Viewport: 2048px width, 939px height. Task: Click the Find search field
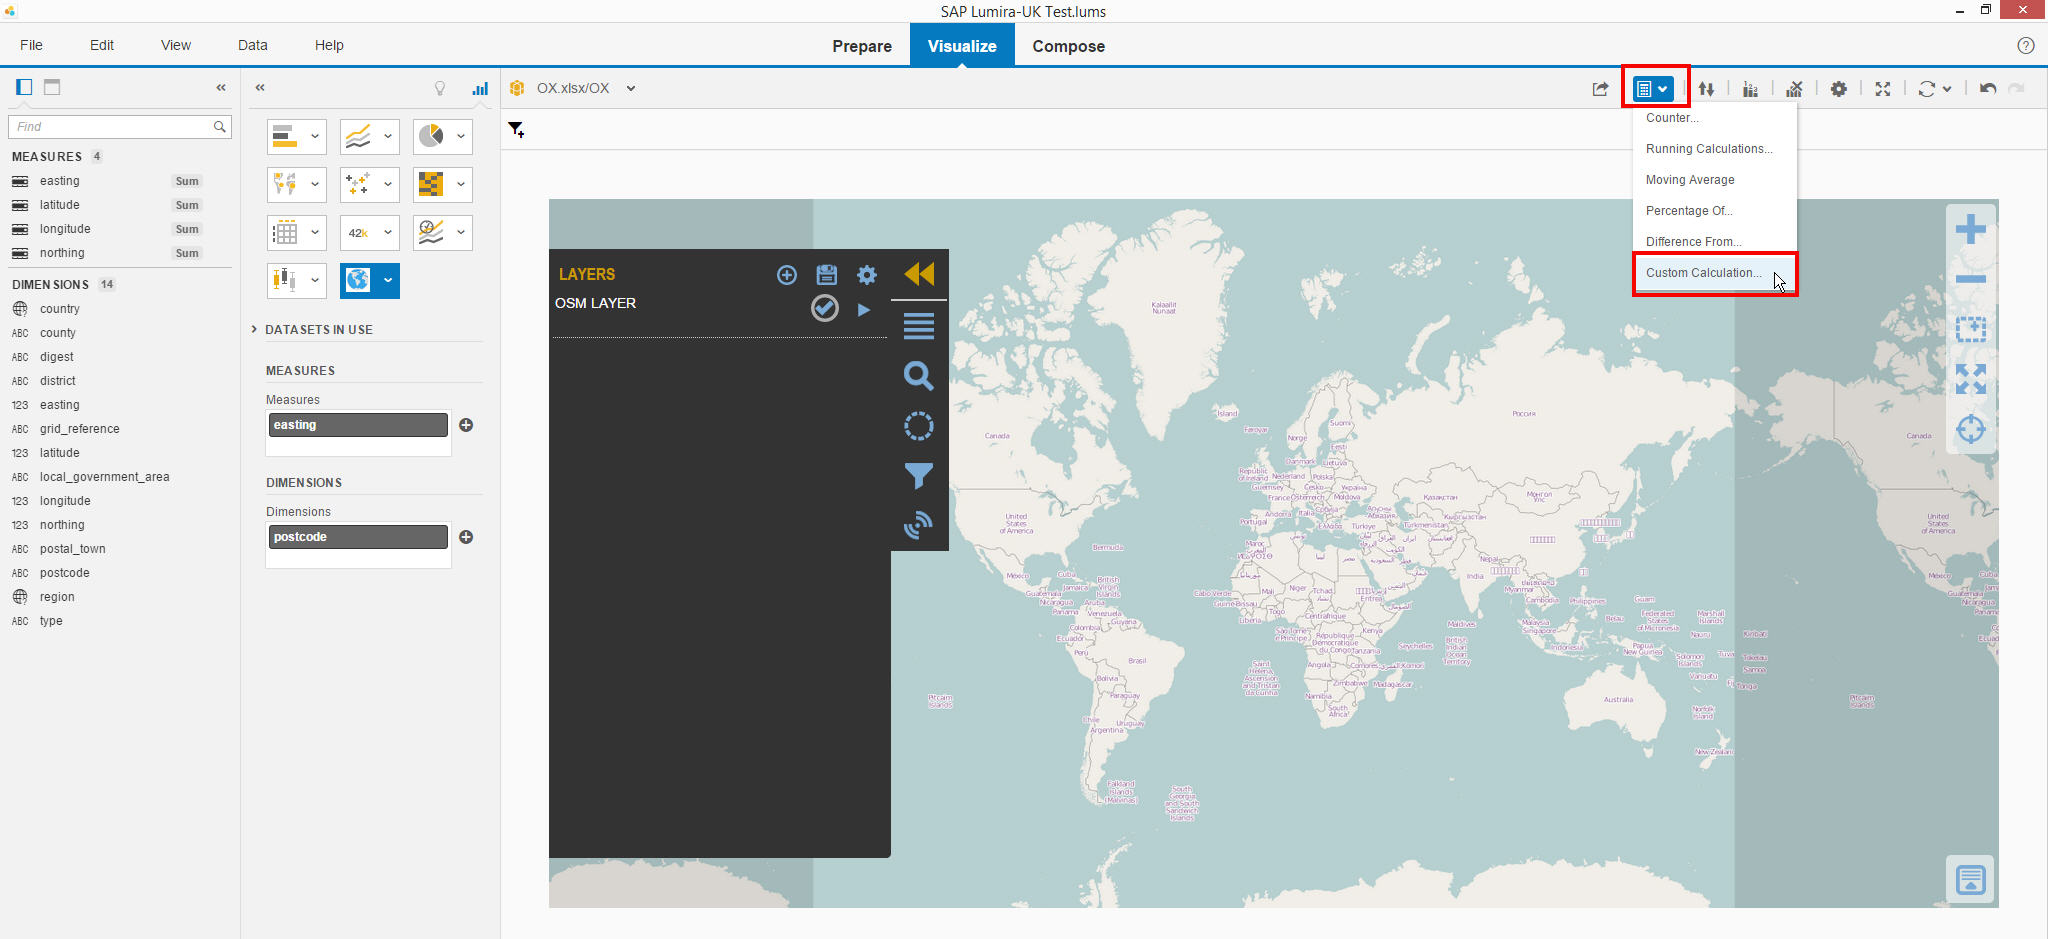pyautogui.click(x=112, y=127)
